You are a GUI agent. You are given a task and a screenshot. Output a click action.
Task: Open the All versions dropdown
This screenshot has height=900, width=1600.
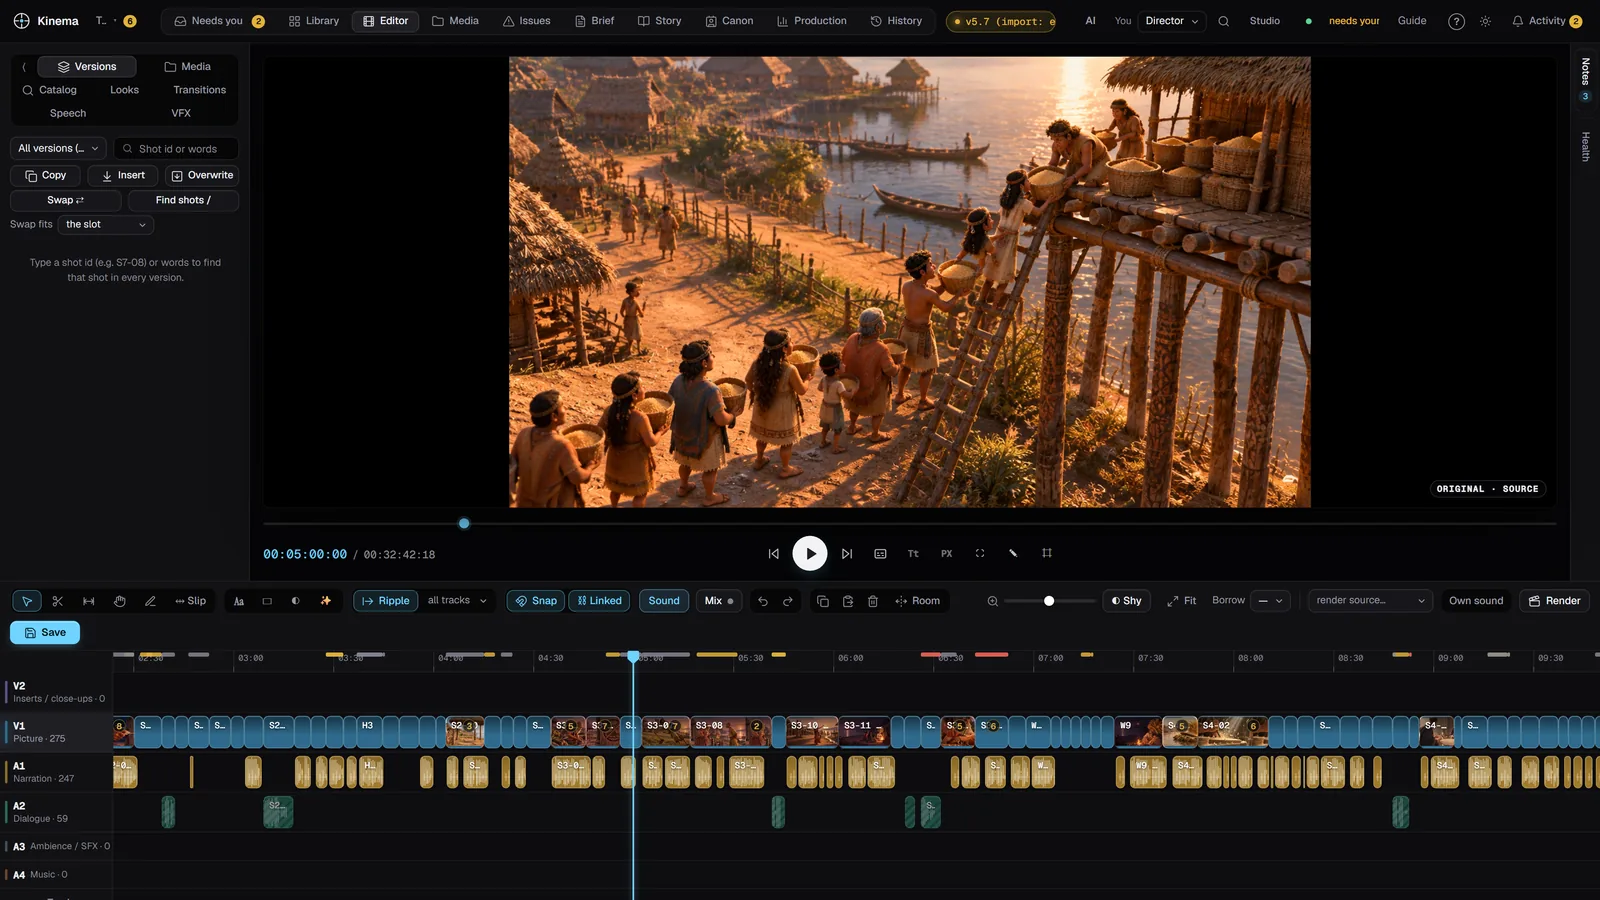(x=58, y=148)
